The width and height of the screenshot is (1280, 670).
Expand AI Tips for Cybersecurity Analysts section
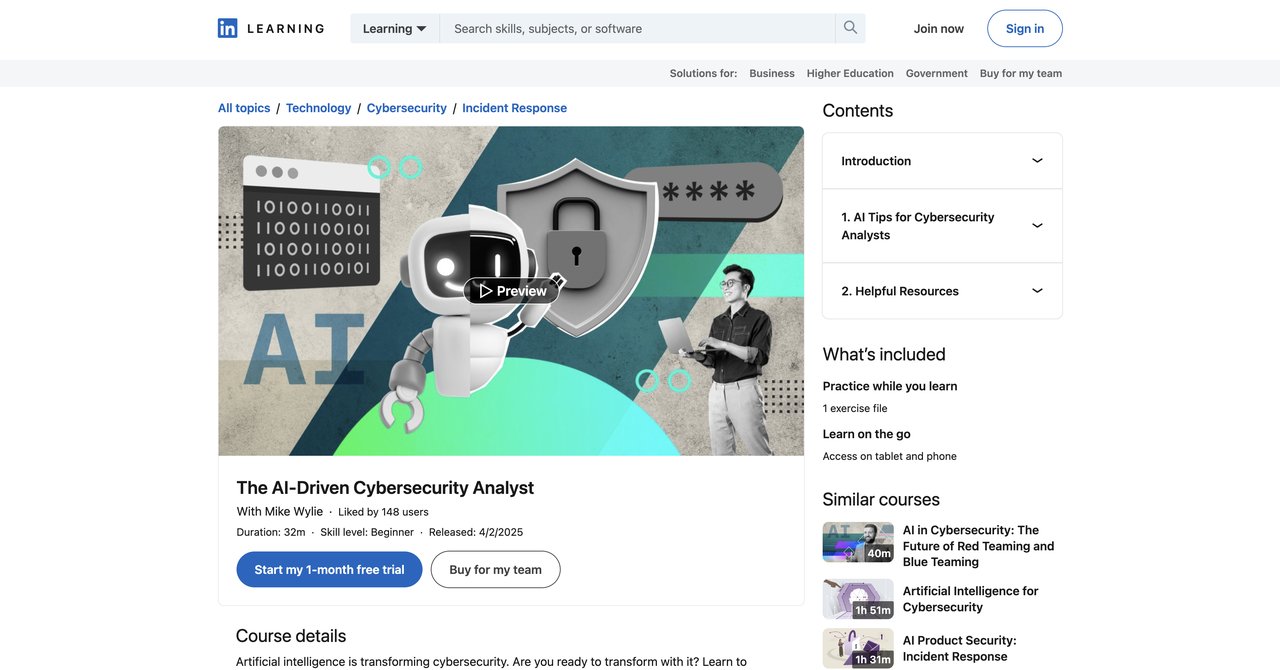(x=942, y=226)
